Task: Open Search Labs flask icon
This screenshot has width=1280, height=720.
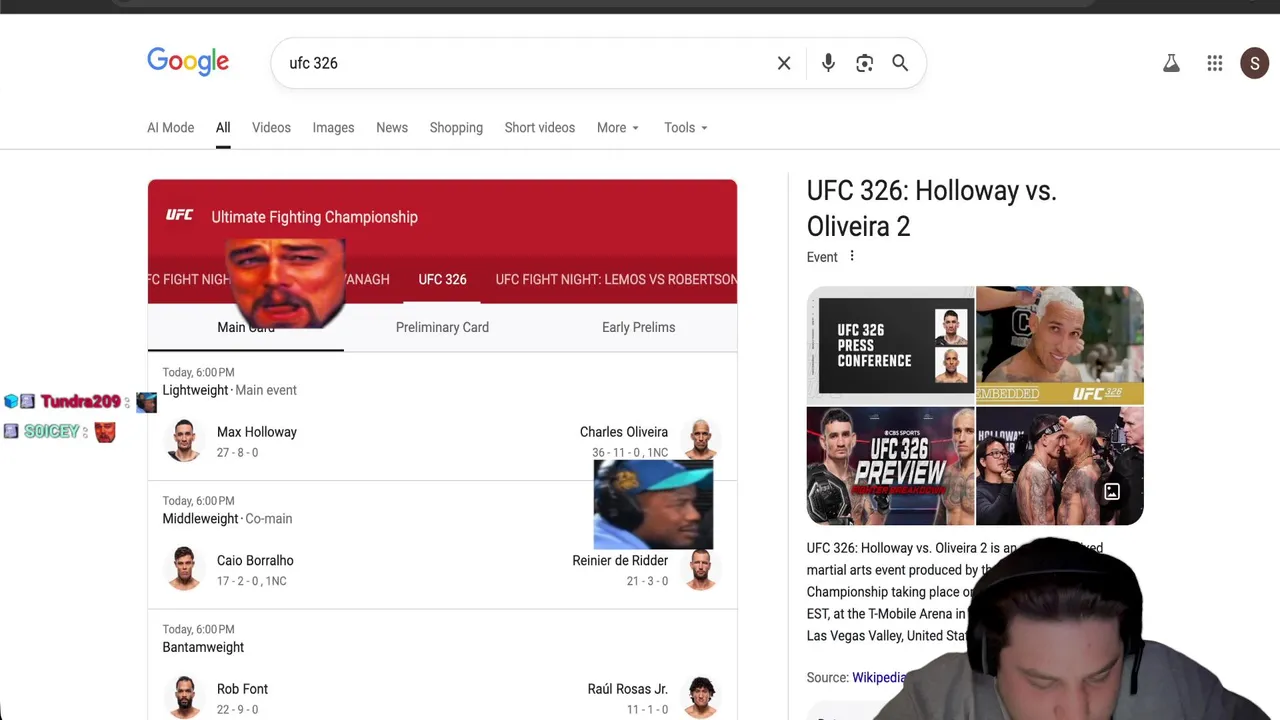Action: pos(1171,63)
